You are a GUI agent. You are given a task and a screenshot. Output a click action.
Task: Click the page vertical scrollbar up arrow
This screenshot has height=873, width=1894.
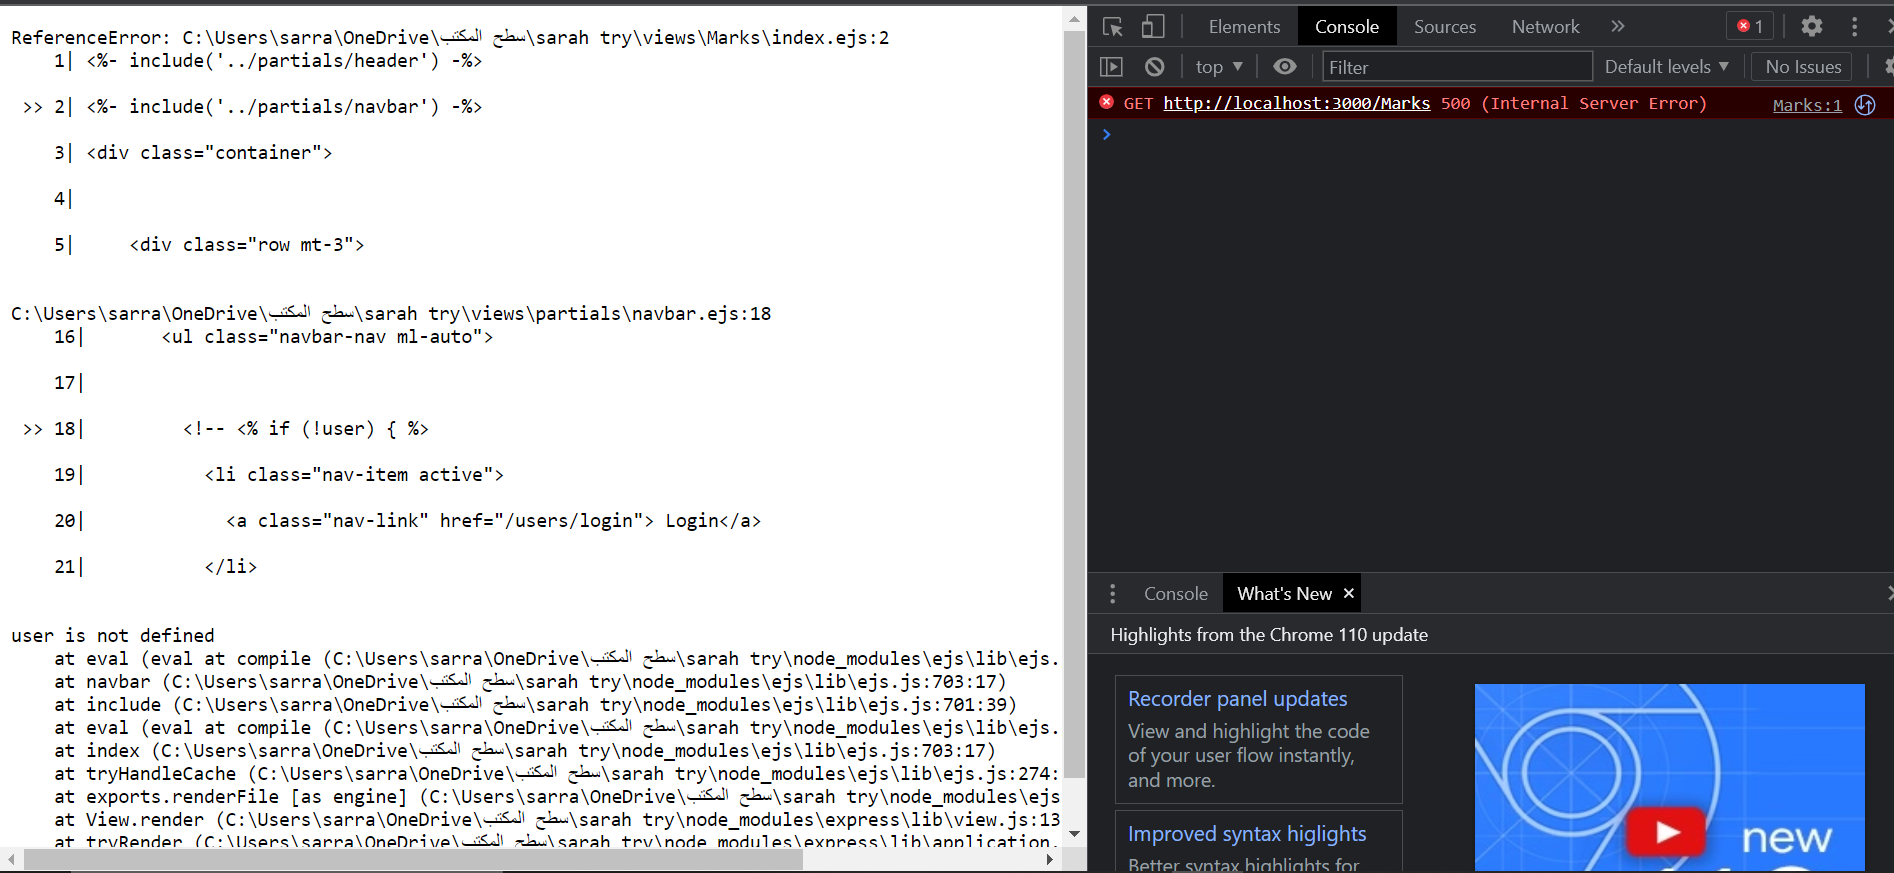click(1074, 19)
